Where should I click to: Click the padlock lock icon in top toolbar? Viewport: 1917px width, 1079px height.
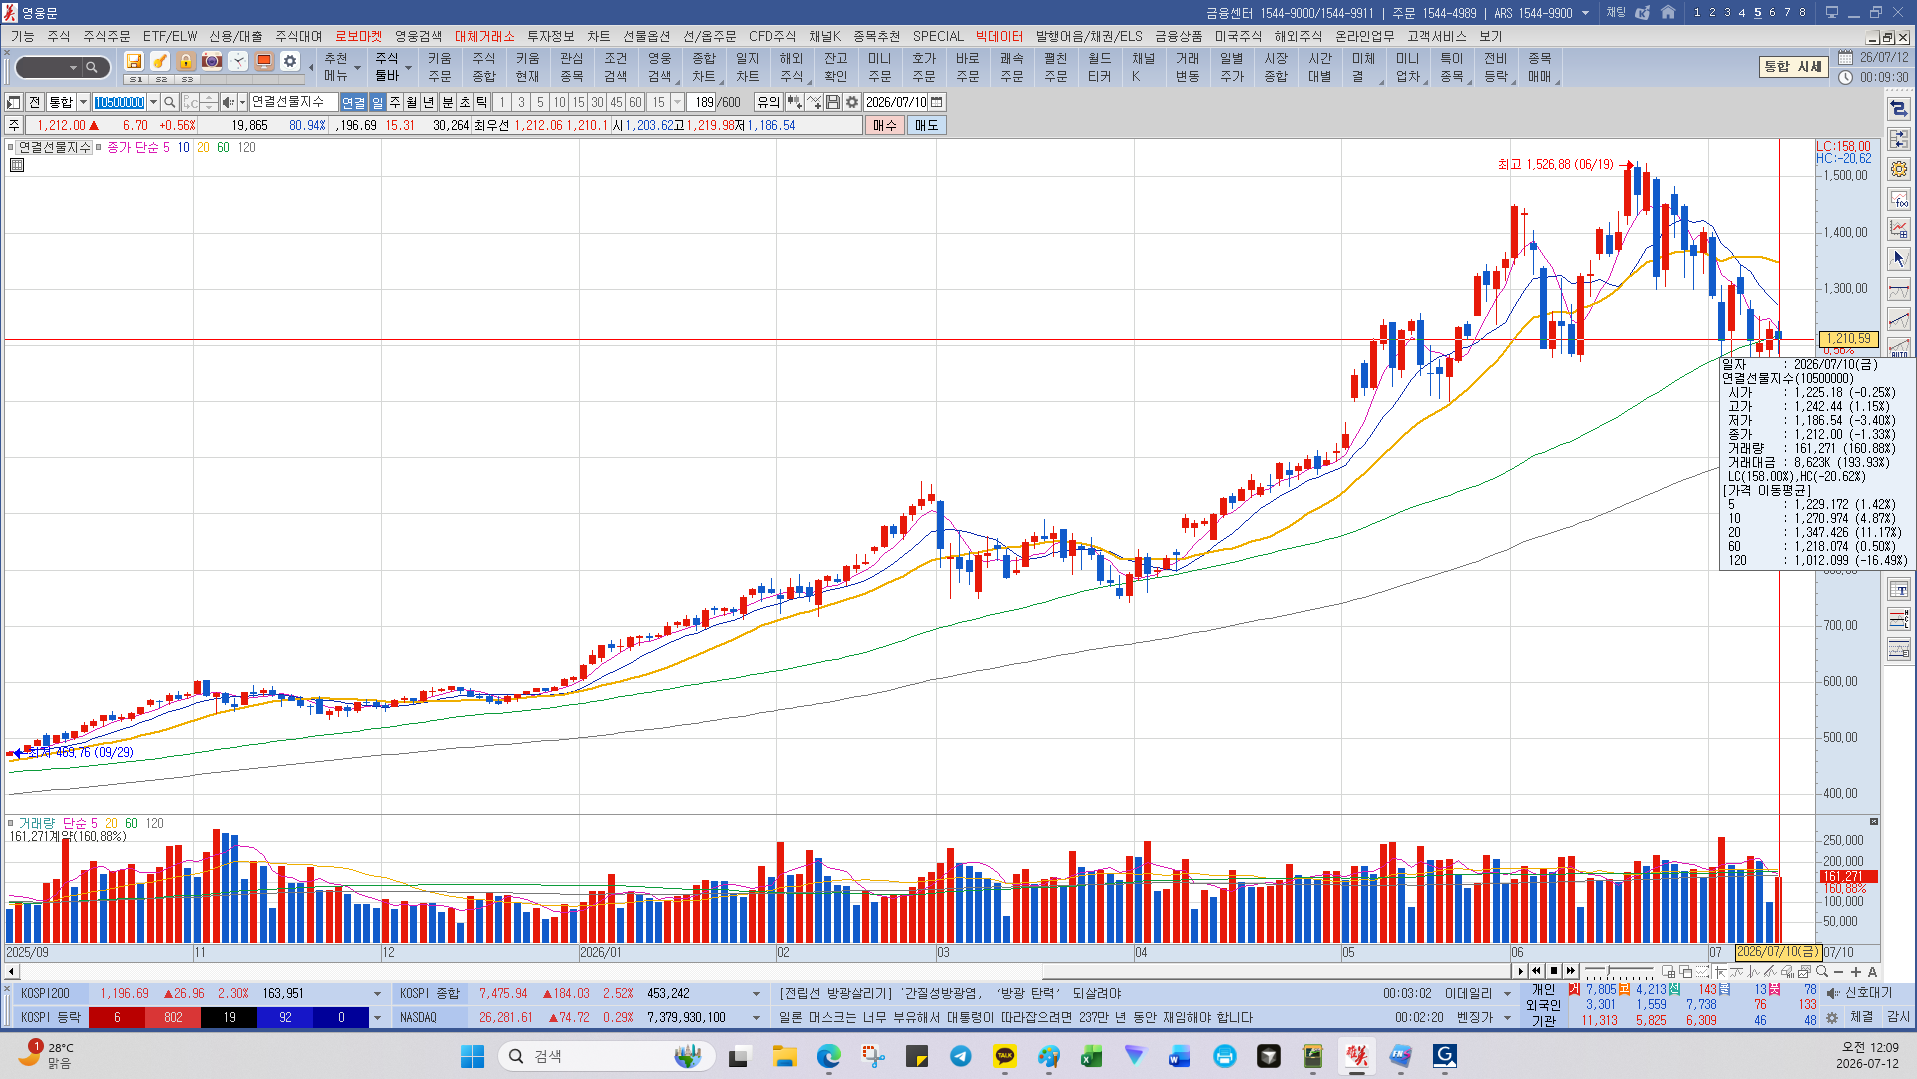(185, 62)
